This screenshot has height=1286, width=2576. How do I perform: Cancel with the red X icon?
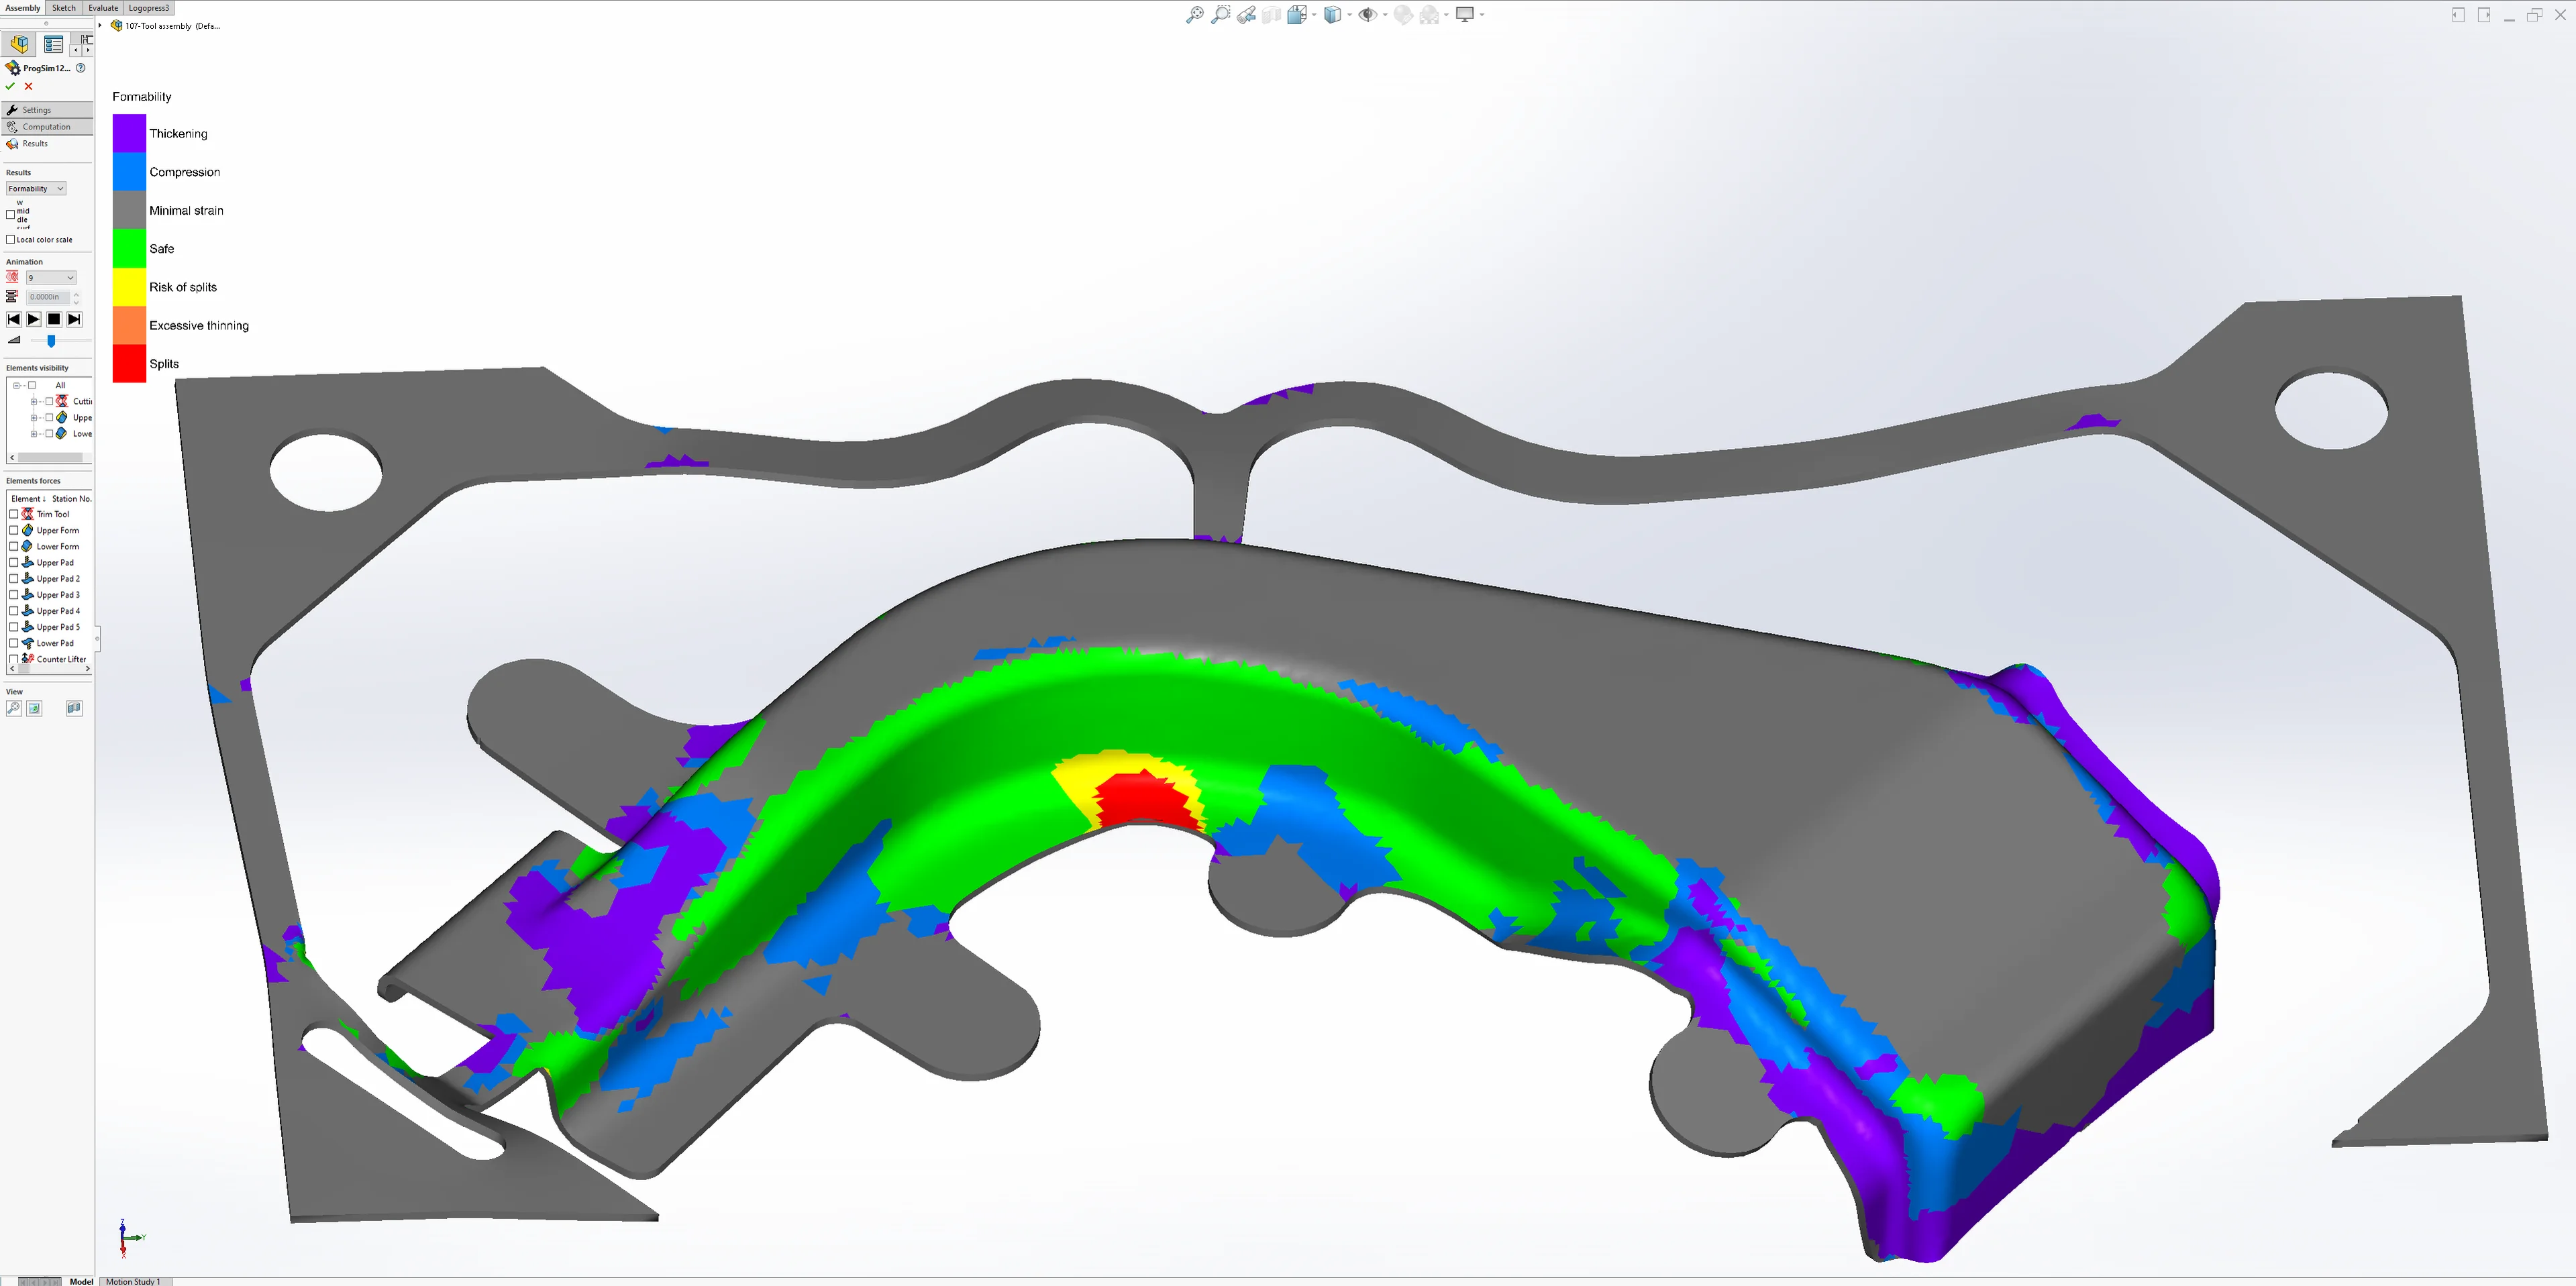28,86
